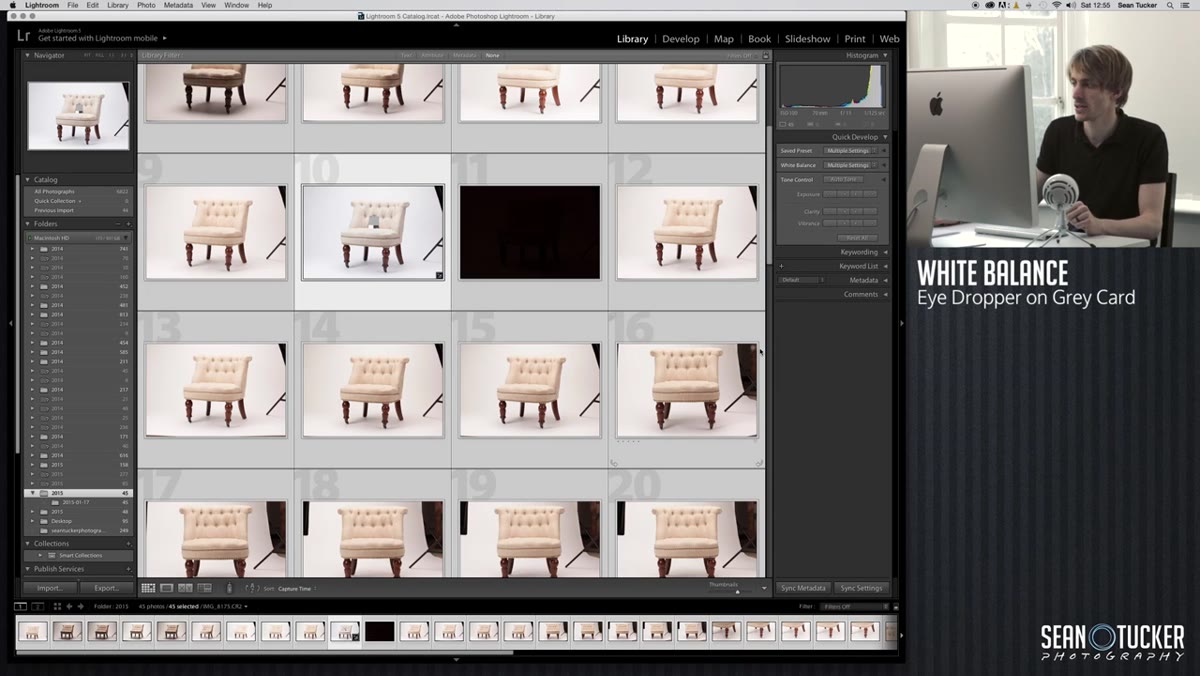Viewport: 1200px width, 676px height.
Task: Open Metadata Default preset dropdown
Action: point(801,280)
